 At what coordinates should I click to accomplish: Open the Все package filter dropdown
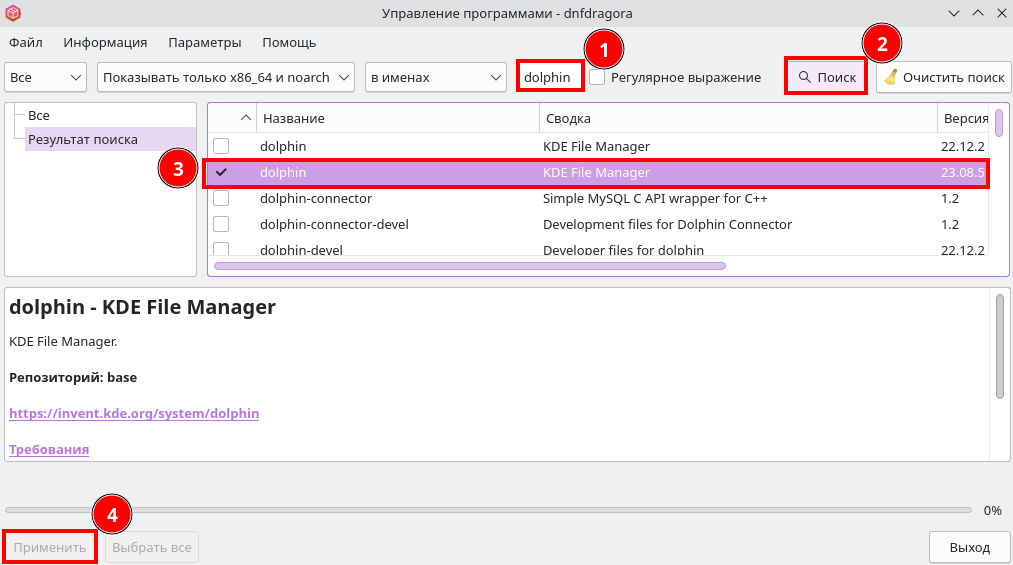(47, 77)
